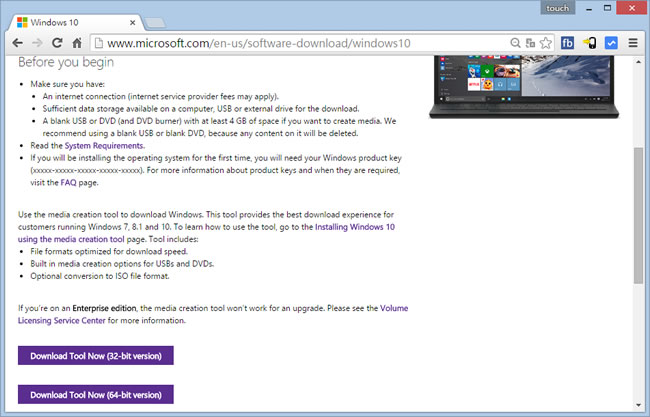Click the forward navigation arrow
The image size is (650, 417).
point(37,43)
